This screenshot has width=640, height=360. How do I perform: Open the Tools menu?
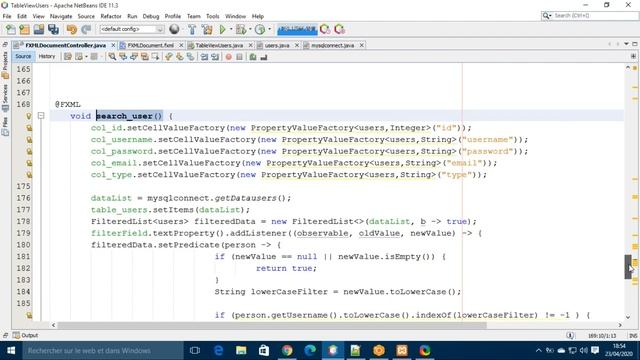point(212,16)
